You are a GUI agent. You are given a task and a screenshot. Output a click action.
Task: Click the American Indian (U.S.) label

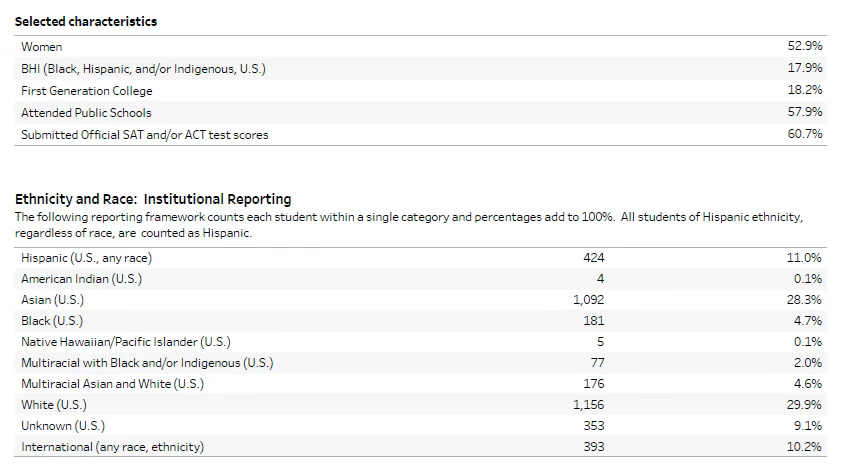coord(81,279)
